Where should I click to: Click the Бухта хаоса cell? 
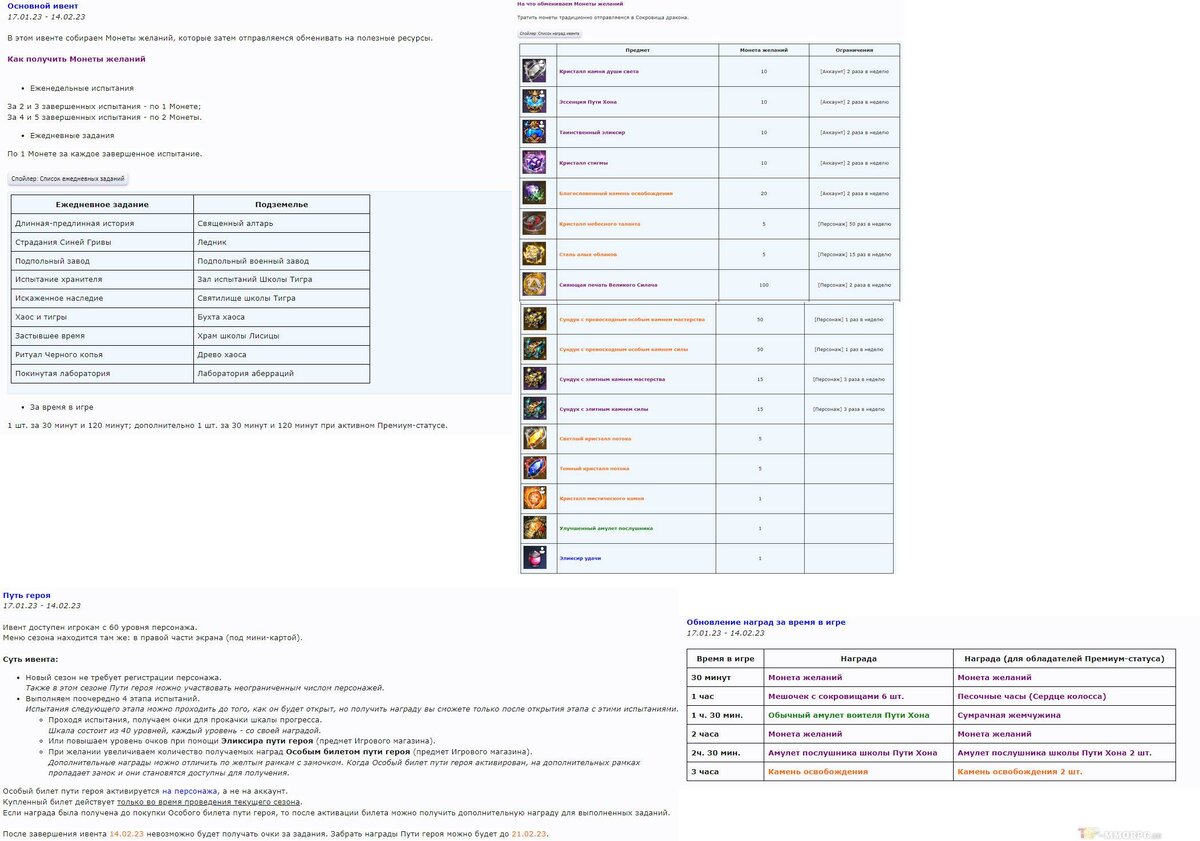pyautogui.click(x=282, y=317)
